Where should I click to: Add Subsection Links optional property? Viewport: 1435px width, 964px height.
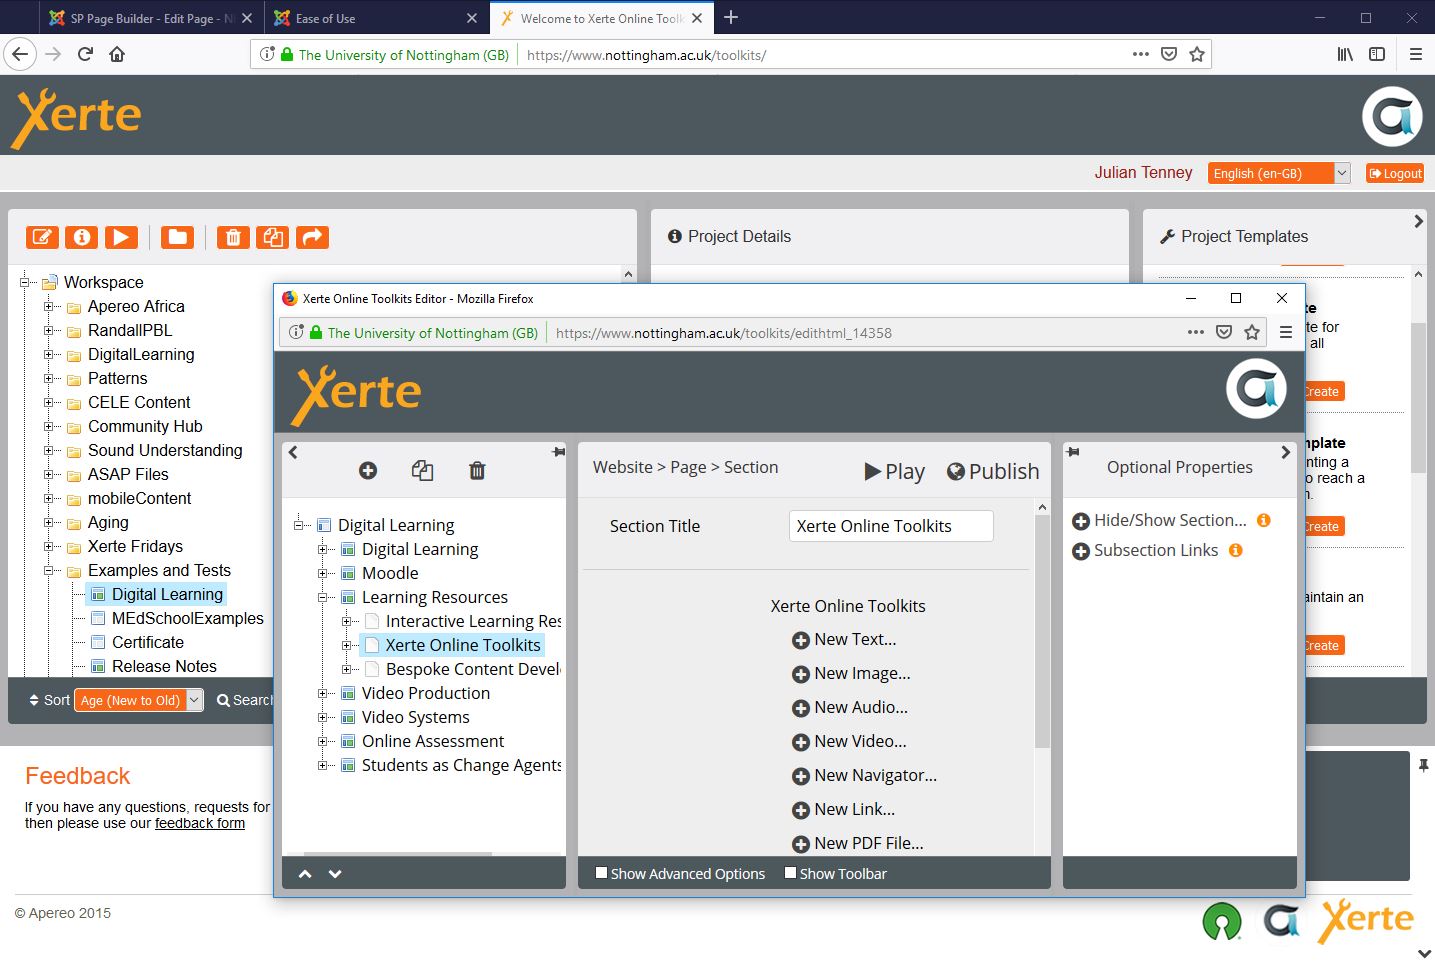point(1145,550)
